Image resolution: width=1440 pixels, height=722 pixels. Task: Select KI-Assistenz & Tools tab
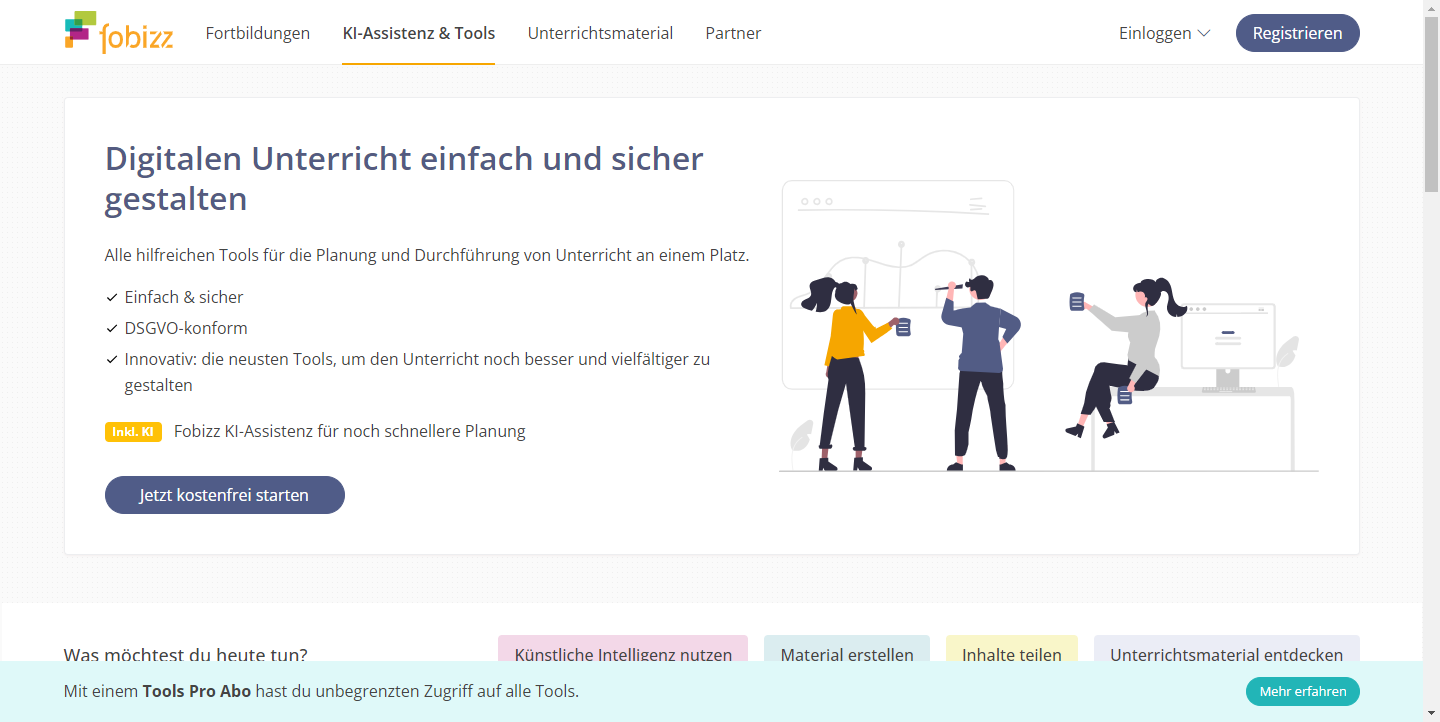pyautogui.click(x=418, y=33)
